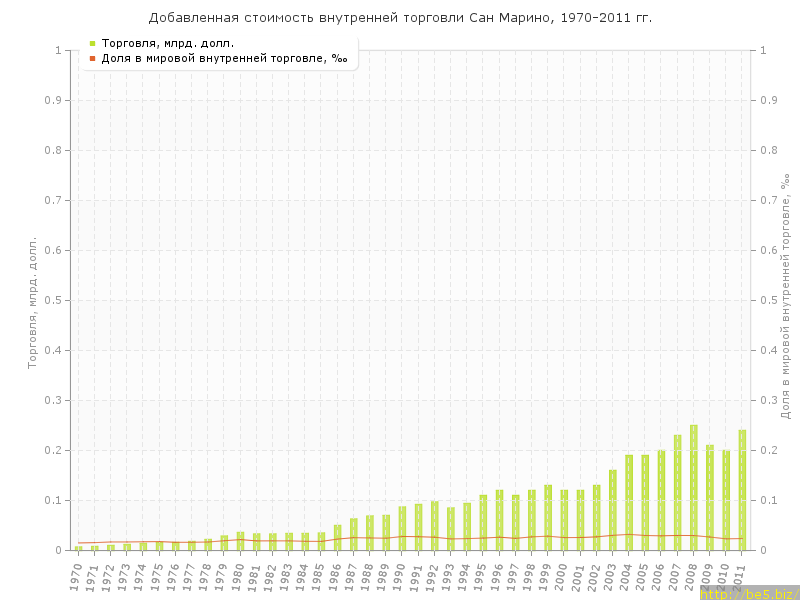Click the orange share line near 2004
This screenshot has width=800, height=600.
pos(628,534)
